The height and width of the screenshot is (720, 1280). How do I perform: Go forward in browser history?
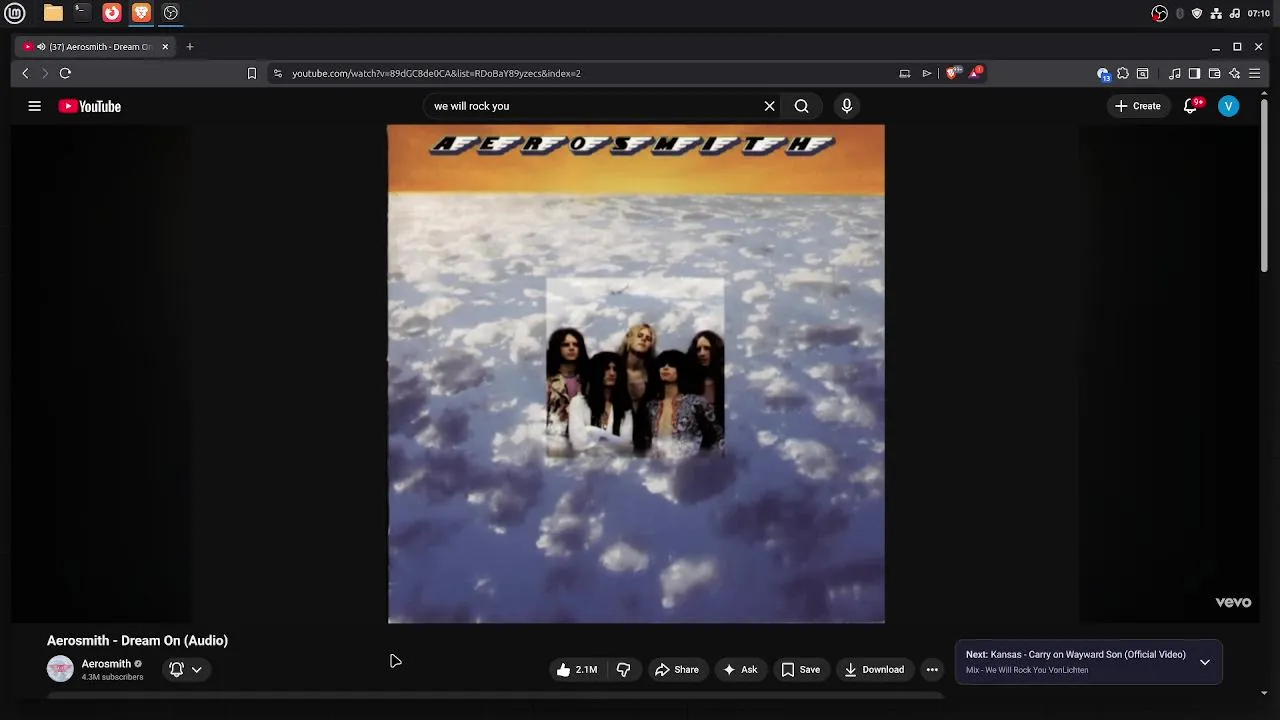click(45, 73)
